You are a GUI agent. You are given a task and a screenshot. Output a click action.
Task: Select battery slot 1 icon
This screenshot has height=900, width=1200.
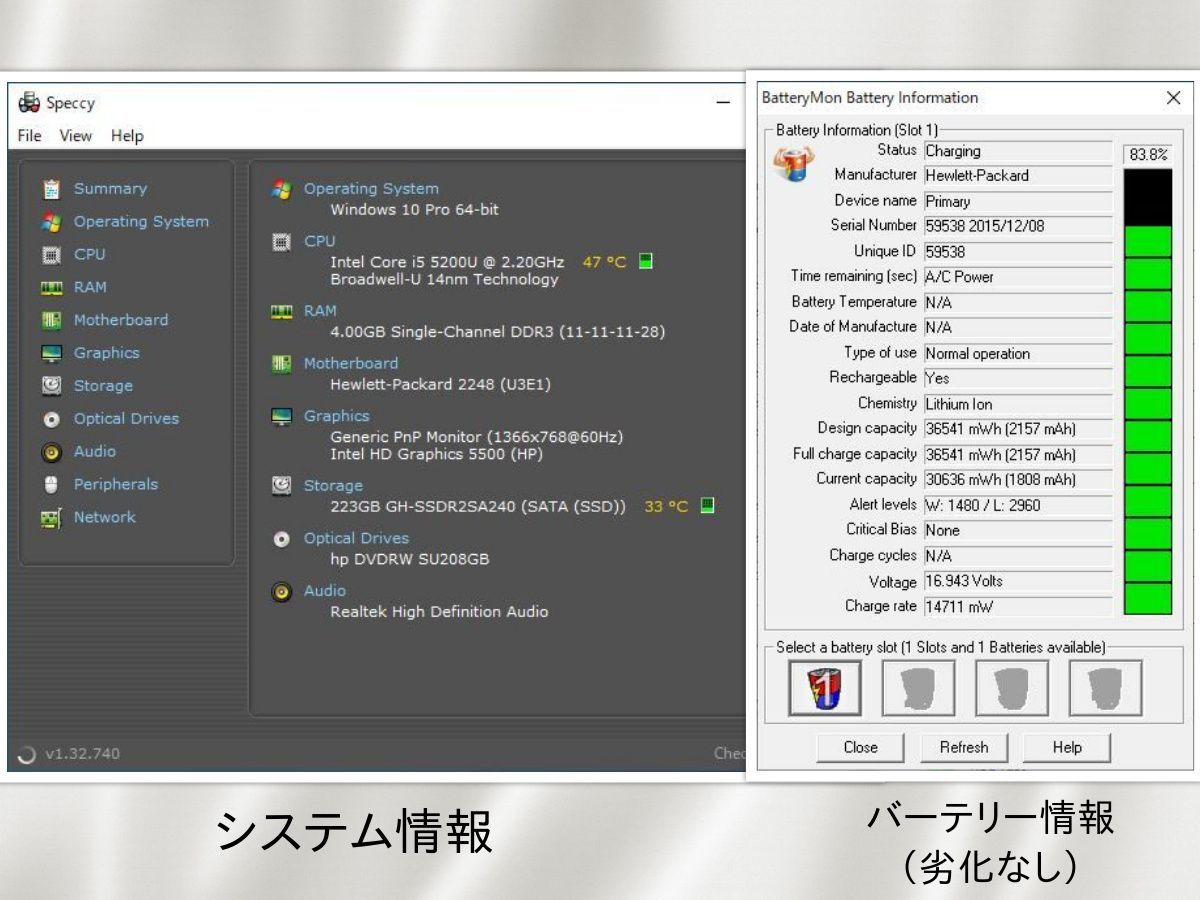824,688
